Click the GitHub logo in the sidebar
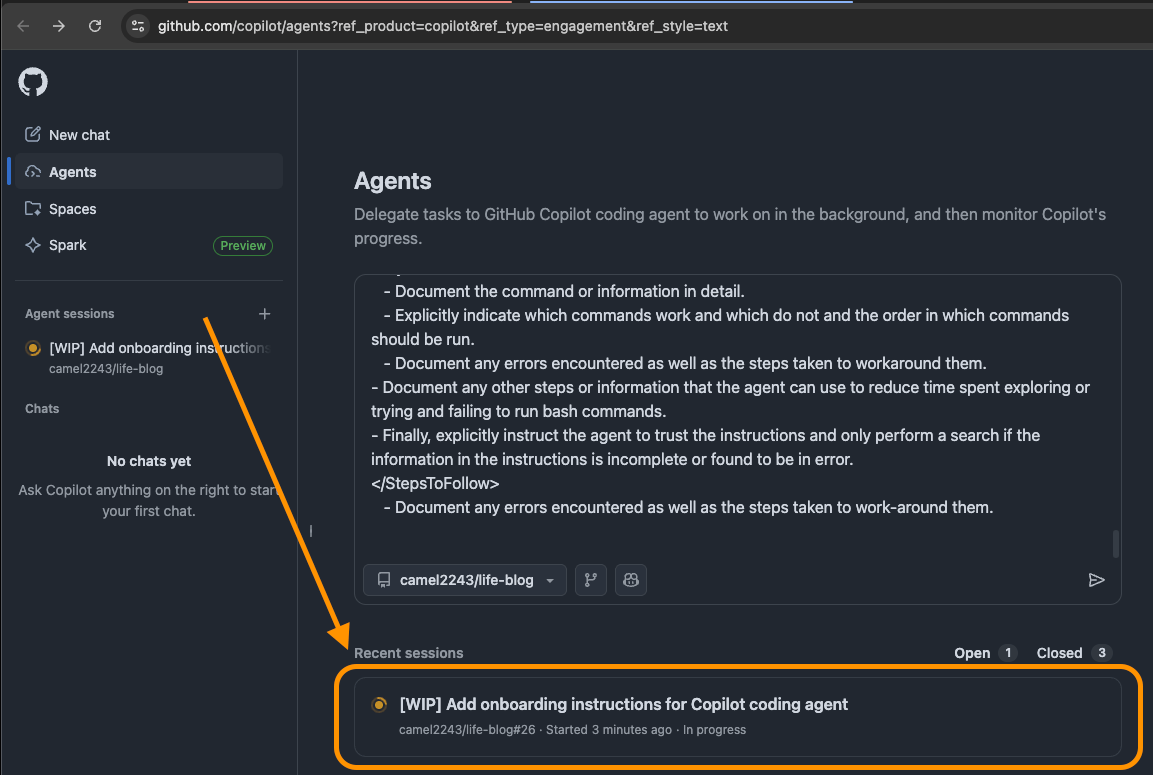Image resolution: width=1153 pixels, height=775 pixels. pyautogui.click(x=32, y=81)
